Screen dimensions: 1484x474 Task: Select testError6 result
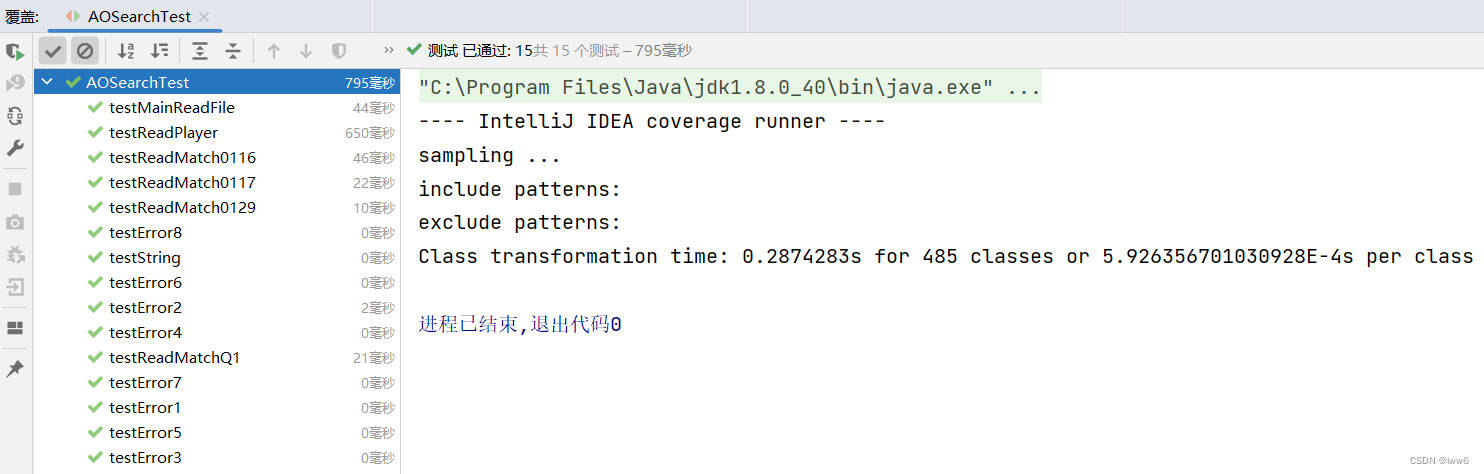click(x=216, y=282)
